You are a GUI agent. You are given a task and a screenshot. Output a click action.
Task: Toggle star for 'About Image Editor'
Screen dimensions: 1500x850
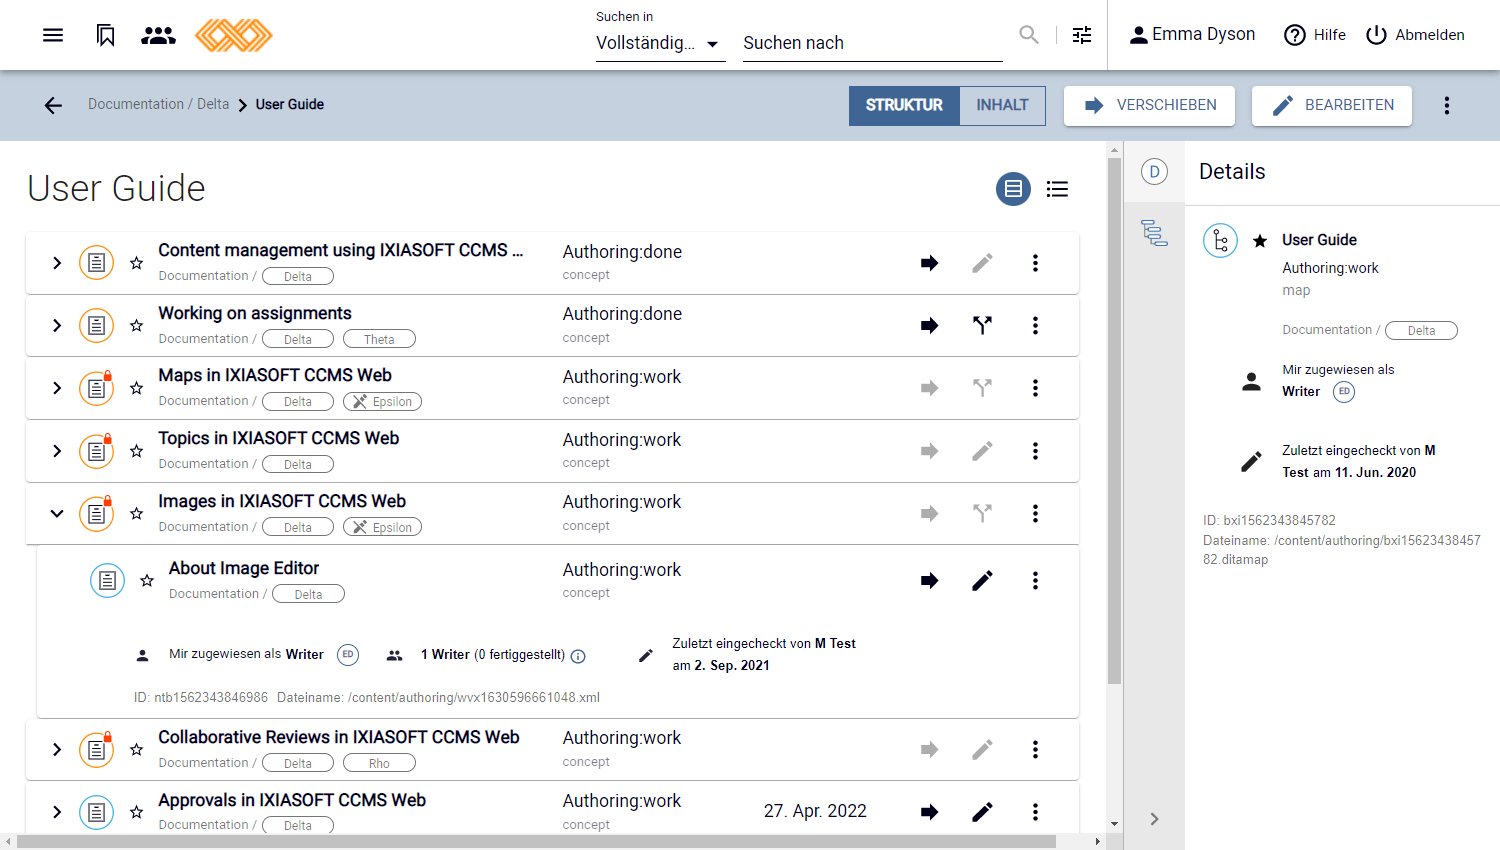(x=147, y=581)
